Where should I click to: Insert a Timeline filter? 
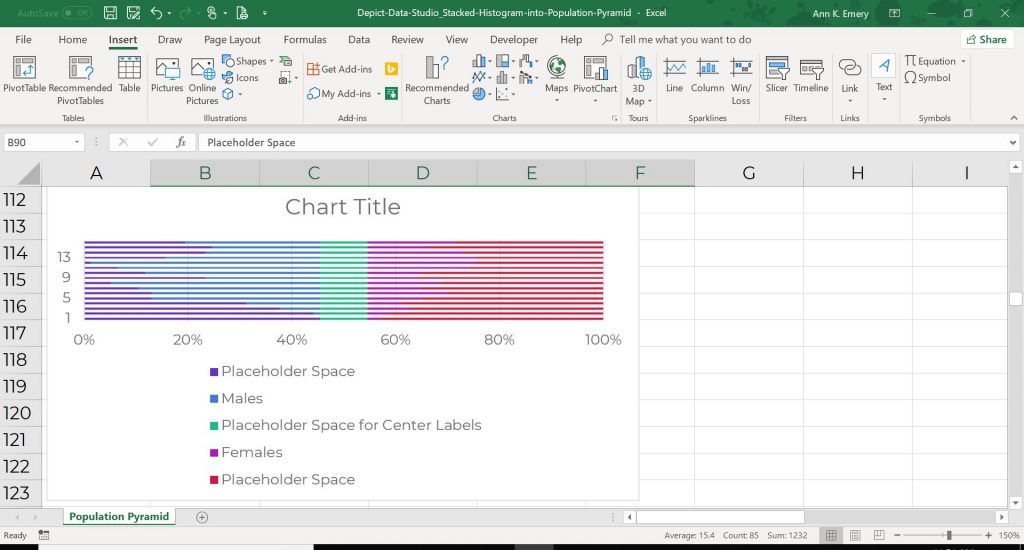coord(810,74)
